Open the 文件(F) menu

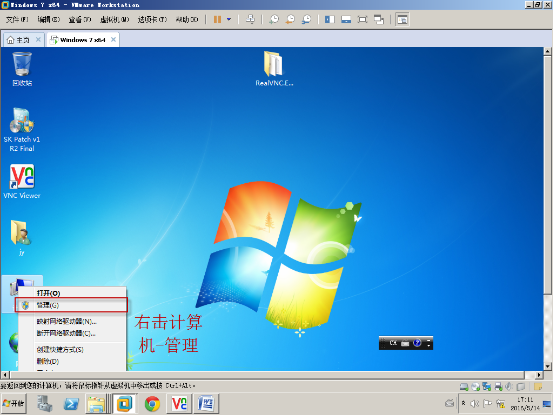17,19
